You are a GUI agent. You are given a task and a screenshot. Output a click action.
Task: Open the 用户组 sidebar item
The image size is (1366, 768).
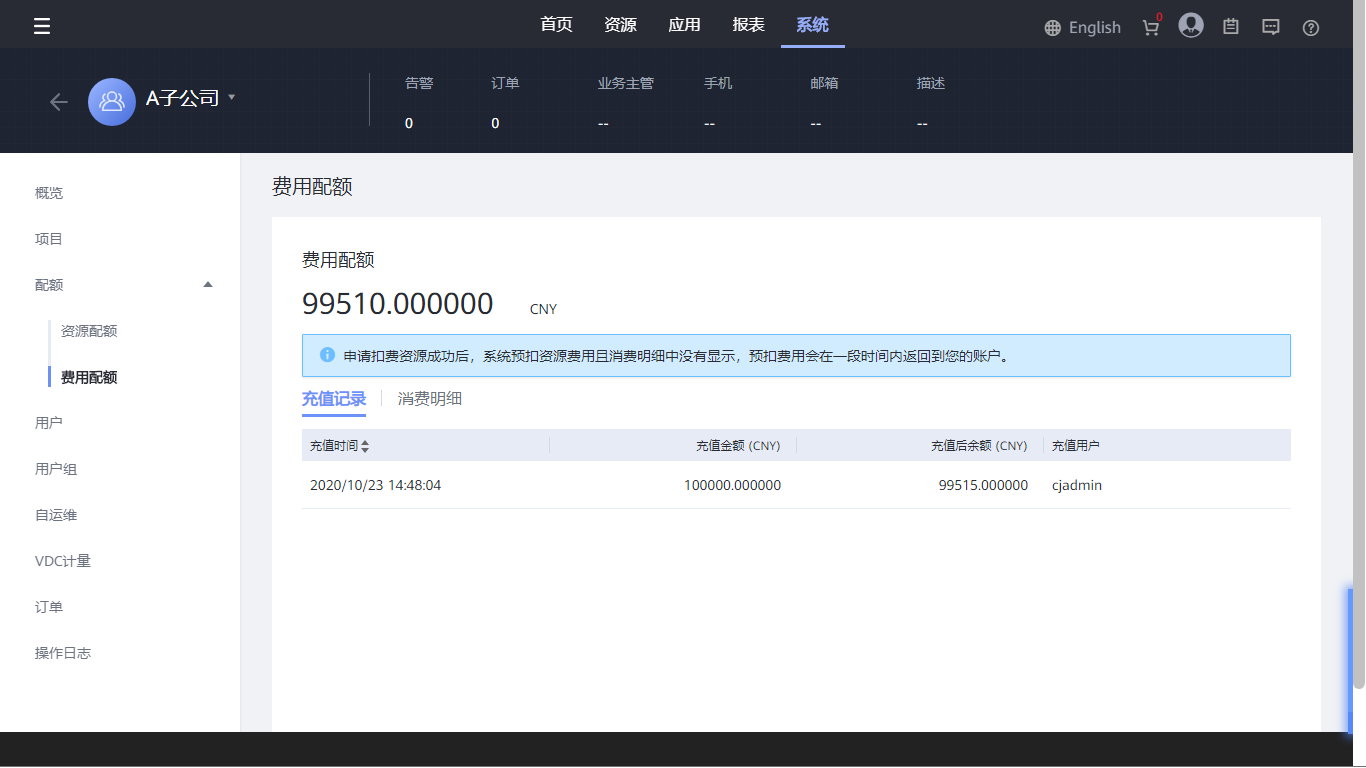click(56, 469)
